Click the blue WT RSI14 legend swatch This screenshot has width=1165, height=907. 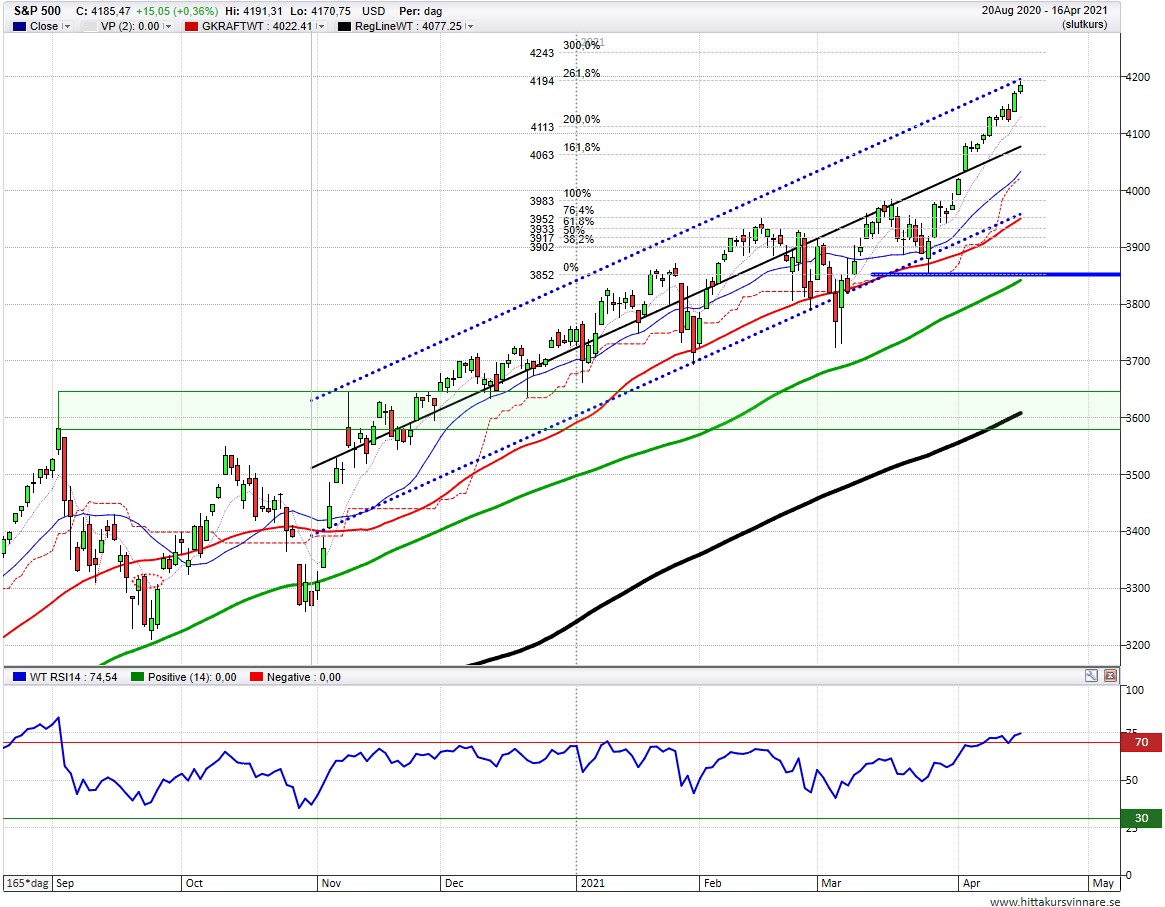tap(19, 677)
